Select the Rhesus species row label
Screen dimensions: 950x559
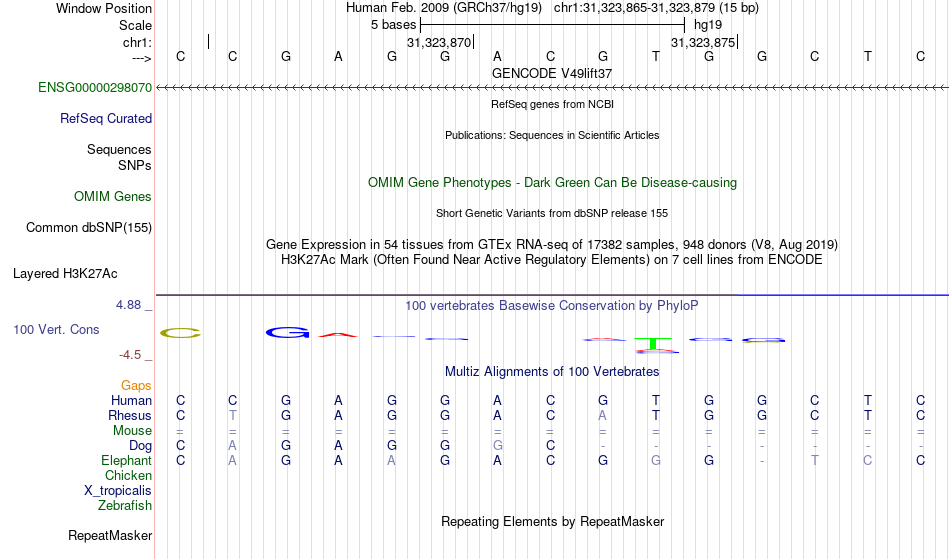pos(130,415)
